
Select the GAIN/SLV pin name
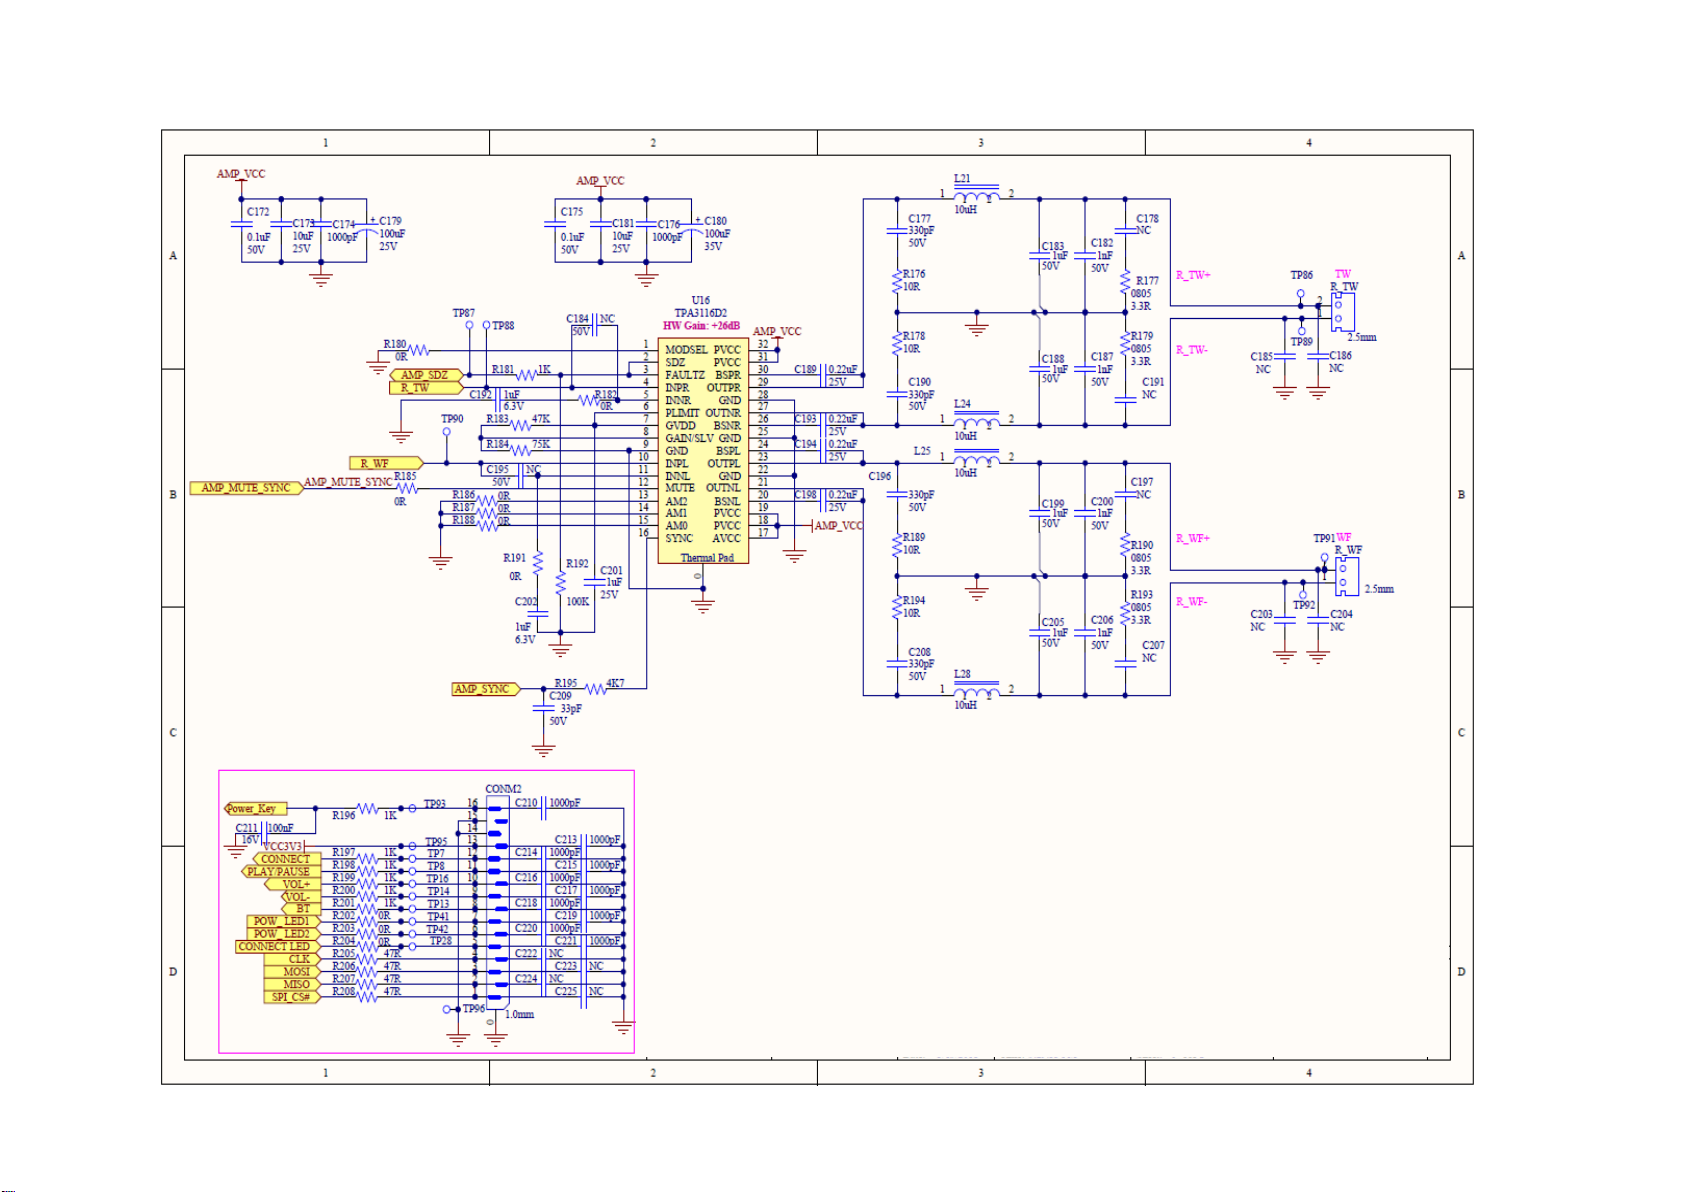(x=690, y=438)
